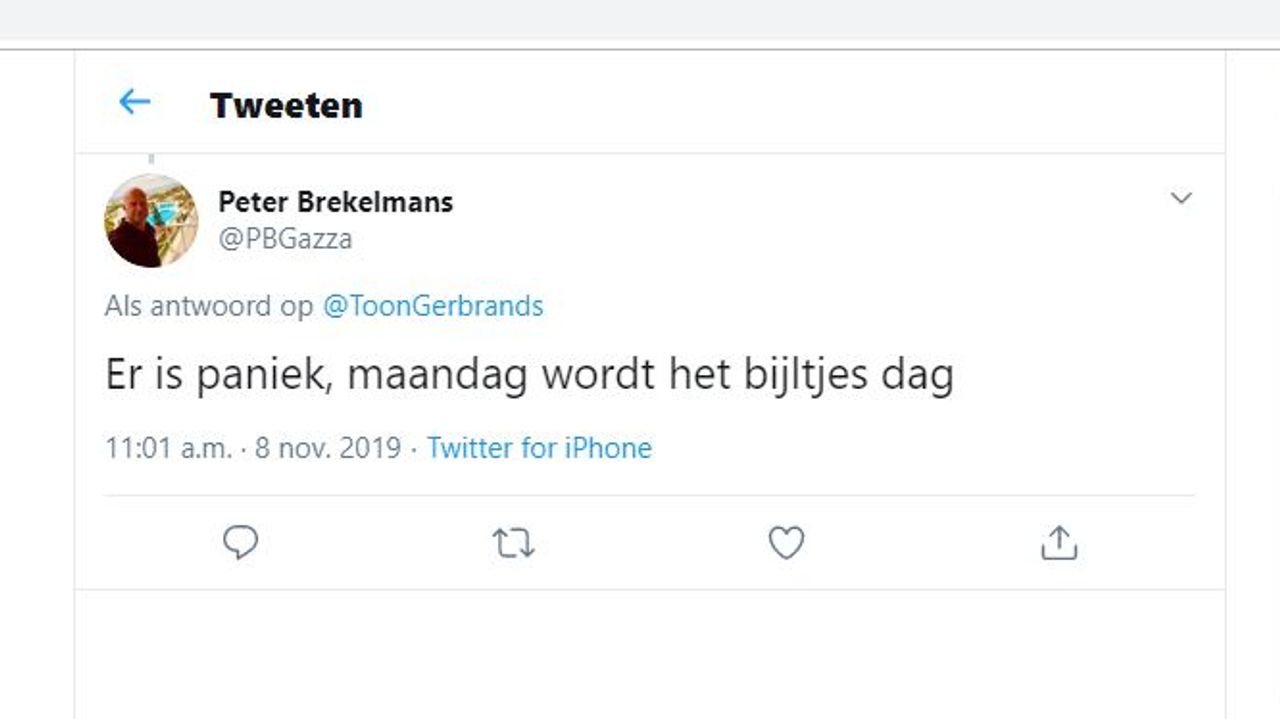The height and width of the screenshot is (719, 1280).
Task: Open Peter Brekelmans' profile picture
Action: (151, 220)
